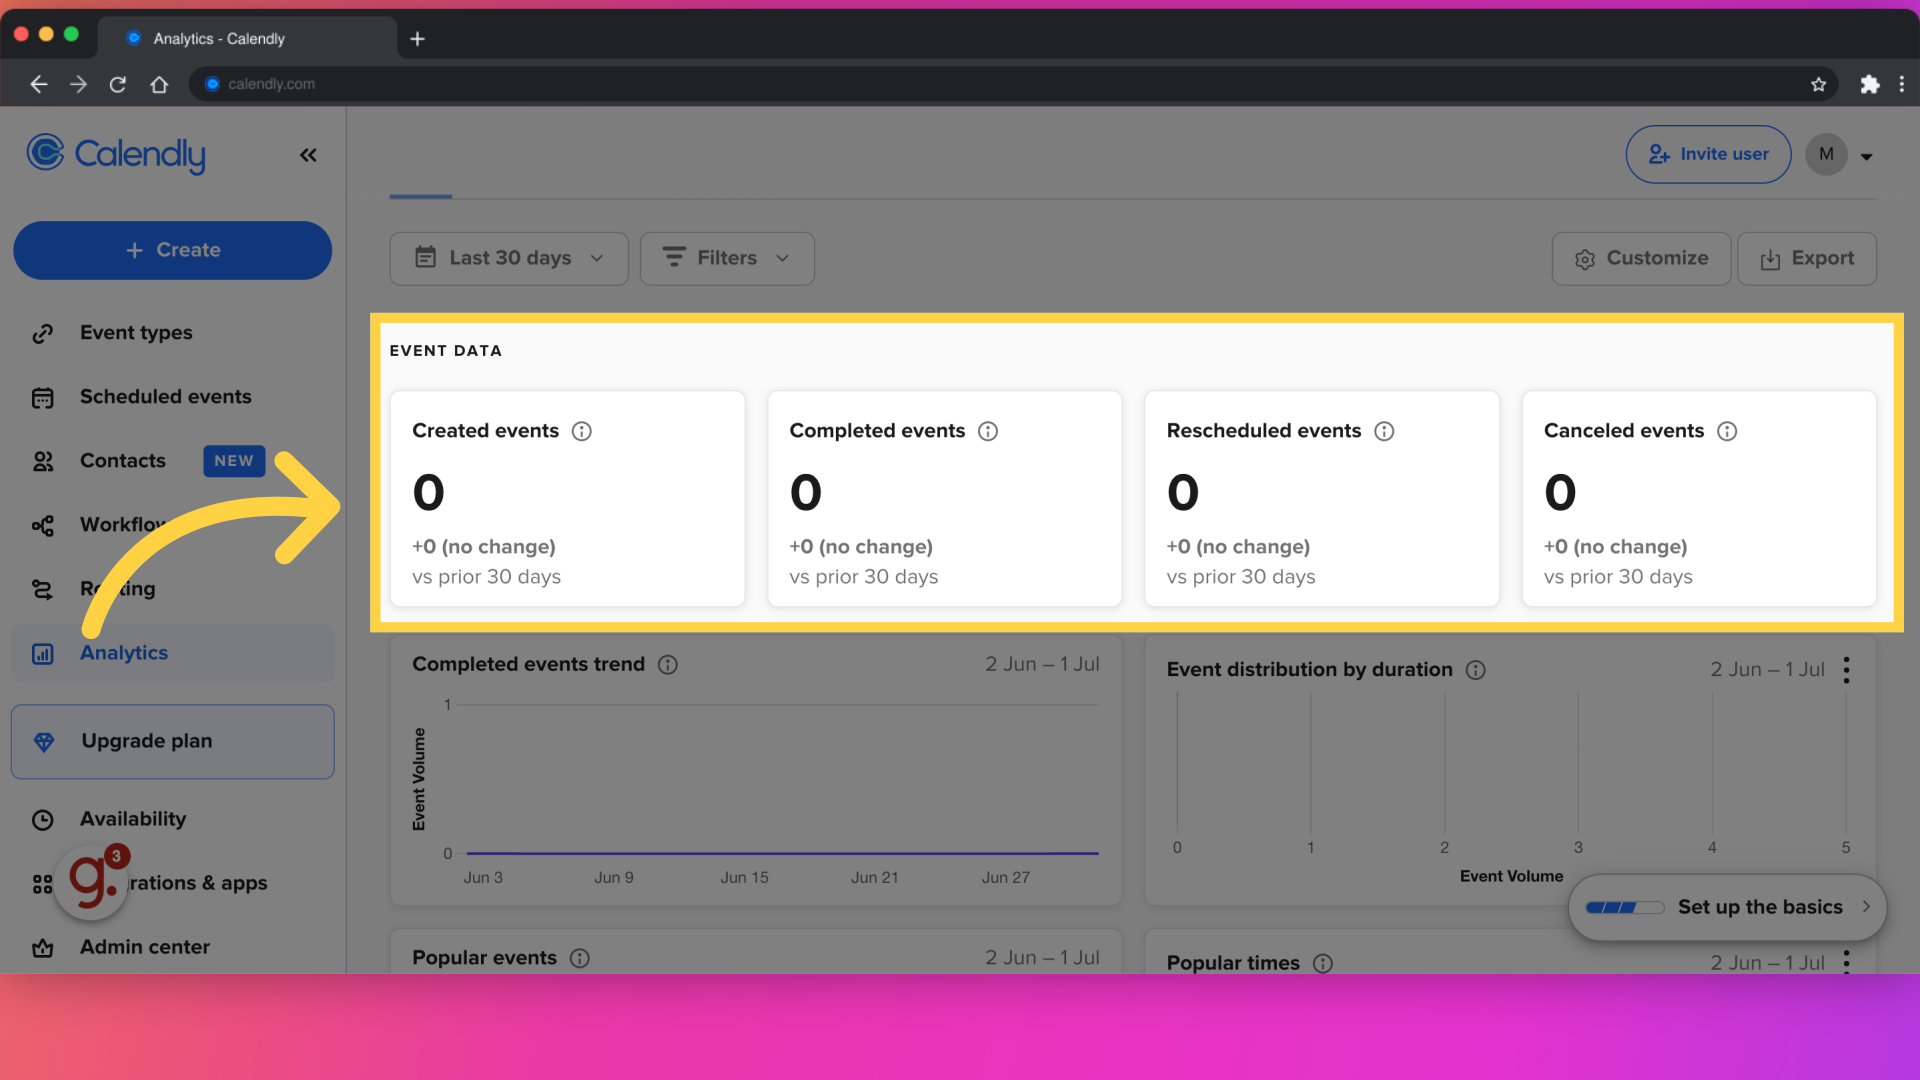Click the user account menu avatar

(x=1826, y=154)
